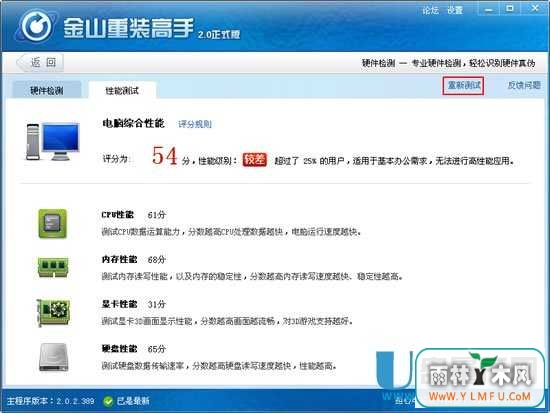
Task: Select the green CPU performance icon
Action: coord(53,224)
